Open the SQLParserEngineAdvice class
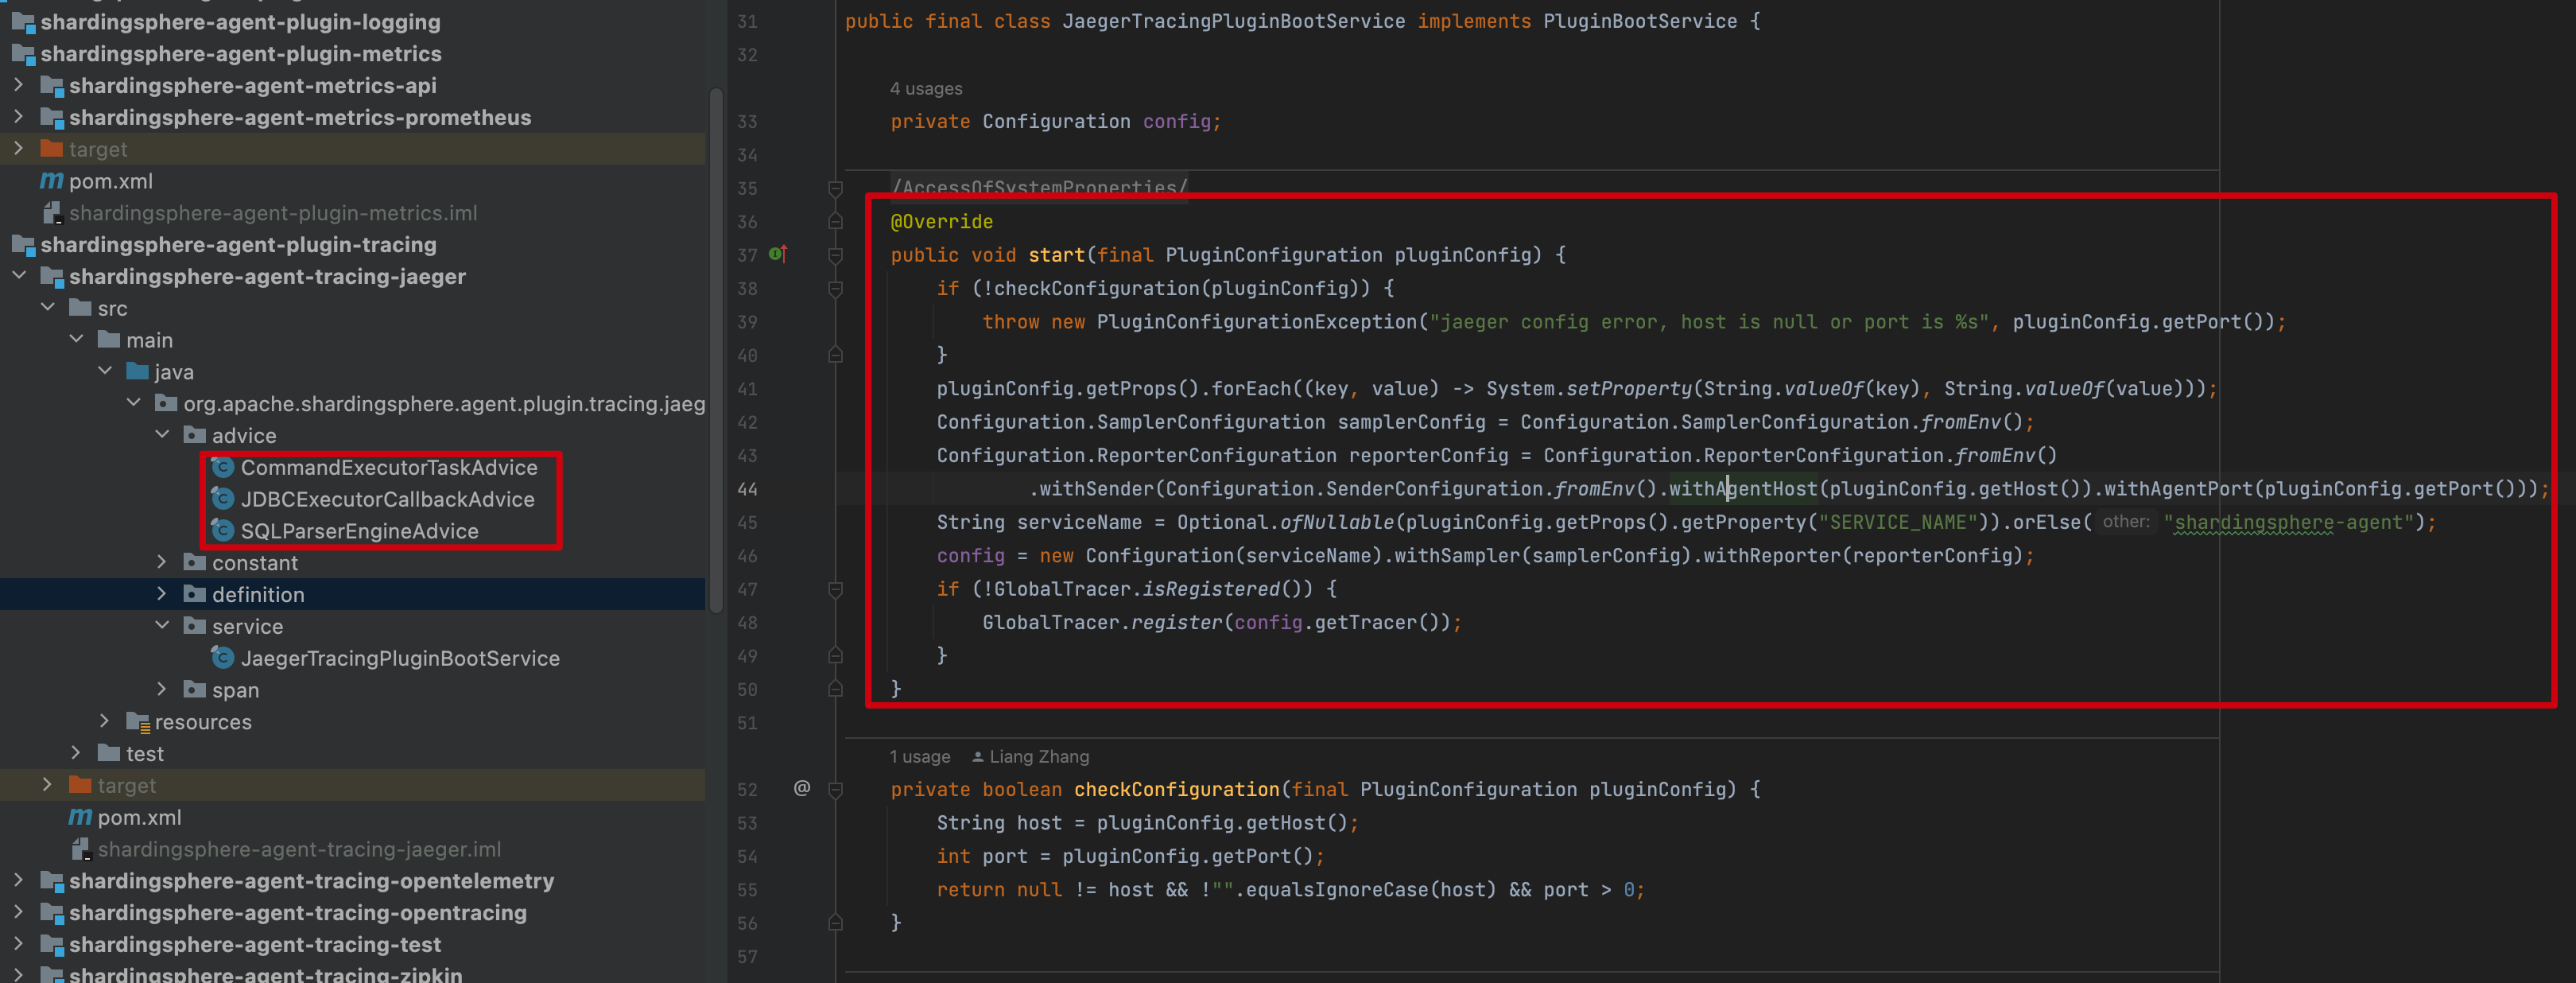 [356, 531]
